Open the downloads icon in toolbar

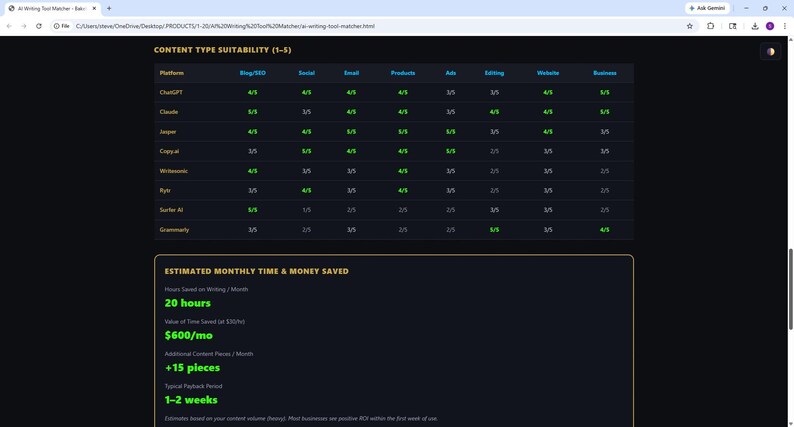(x=755, y=26)
